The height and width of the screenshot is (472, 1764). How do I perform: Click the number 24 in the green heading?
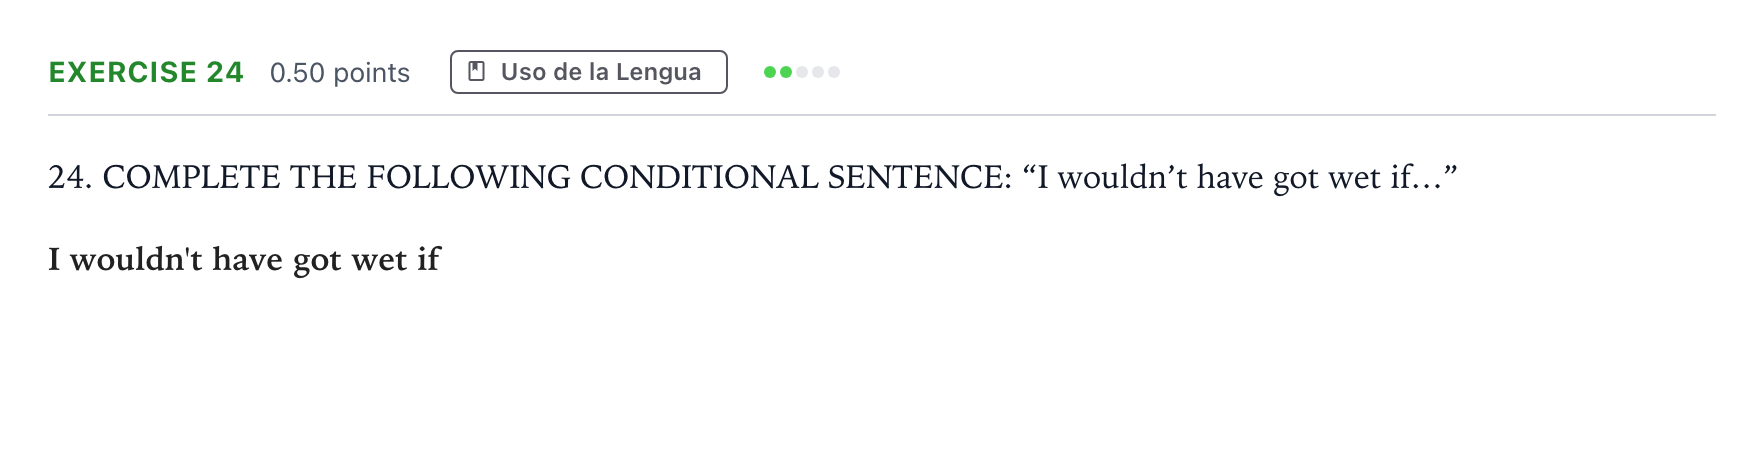[225, 72]
